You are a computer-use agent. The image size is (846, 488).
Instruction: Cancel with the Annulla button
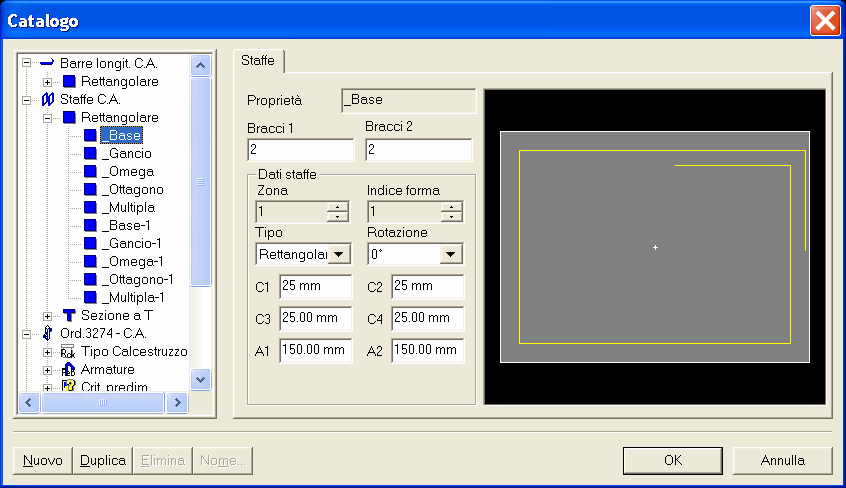point(782,460)
